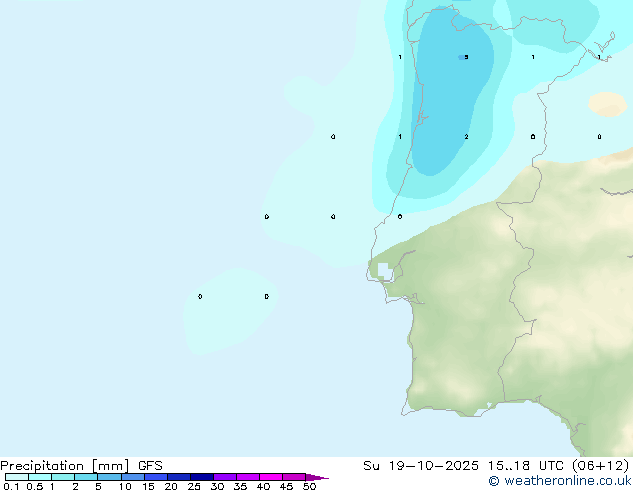Click the '40' legend scale label

pyautogui.click(x=263, y=486)
